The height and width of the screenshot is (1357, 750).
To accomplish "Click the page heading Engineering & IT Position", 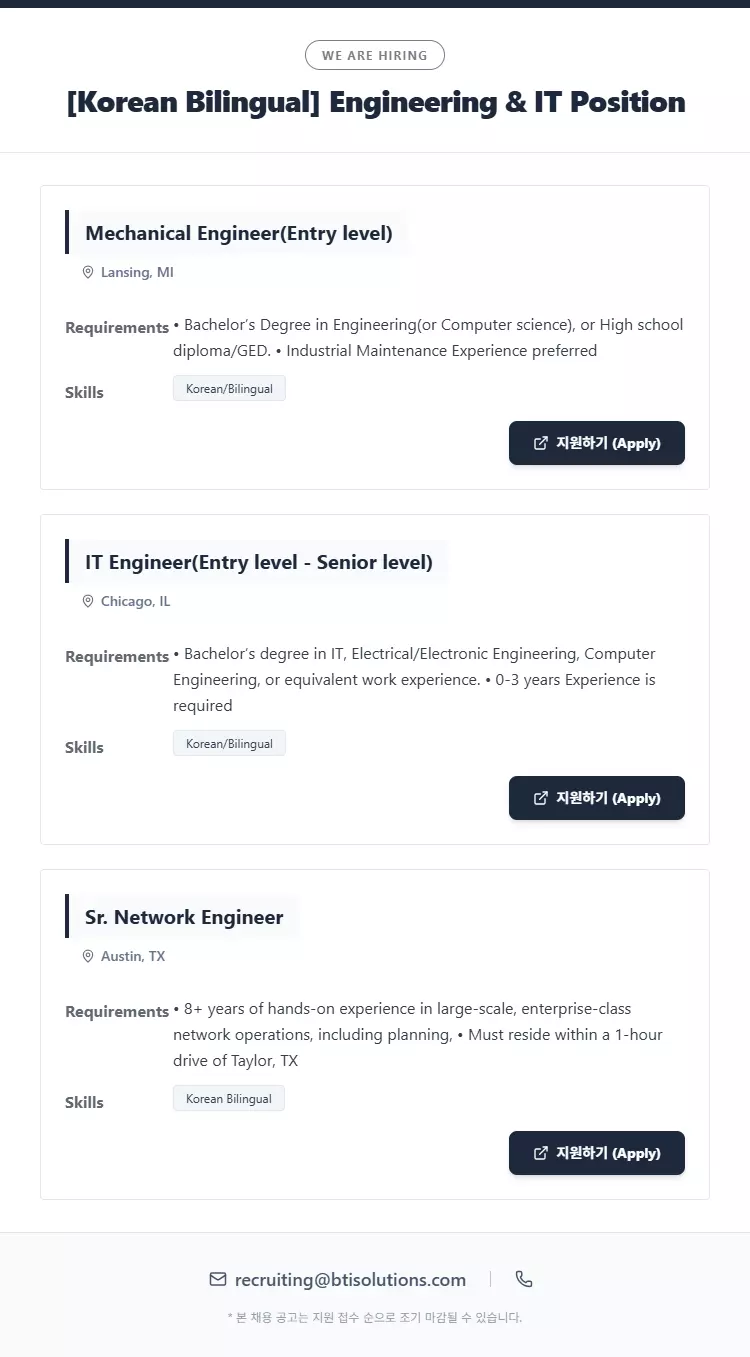I will click(375, 102).
